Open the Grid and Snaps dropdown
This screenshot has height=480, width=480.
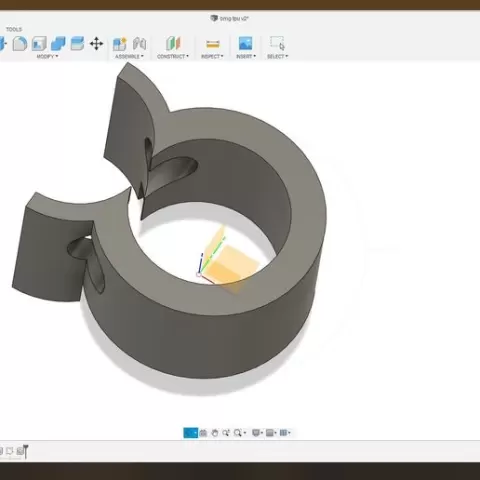271,433
